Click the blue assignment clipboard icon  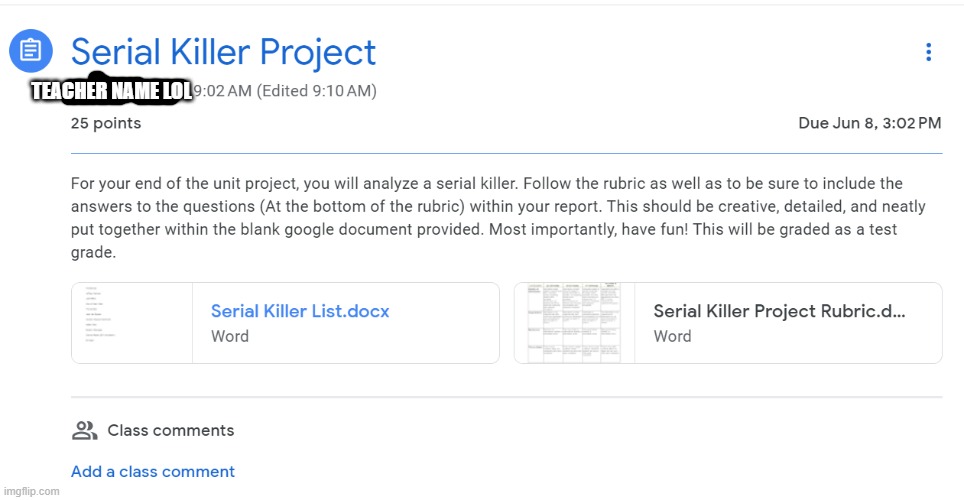[31, 51]
